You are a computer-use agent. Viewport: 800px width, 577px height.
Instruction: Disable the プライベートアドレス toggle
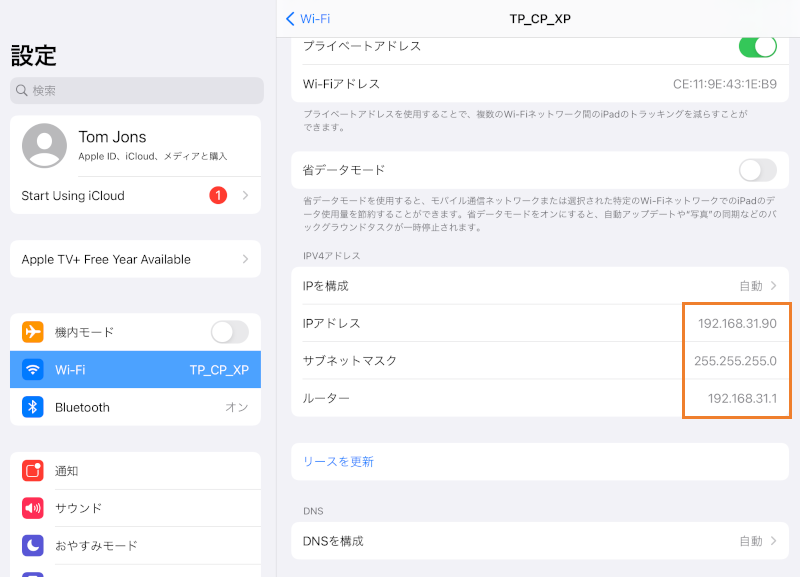click(x=757, y=45)
